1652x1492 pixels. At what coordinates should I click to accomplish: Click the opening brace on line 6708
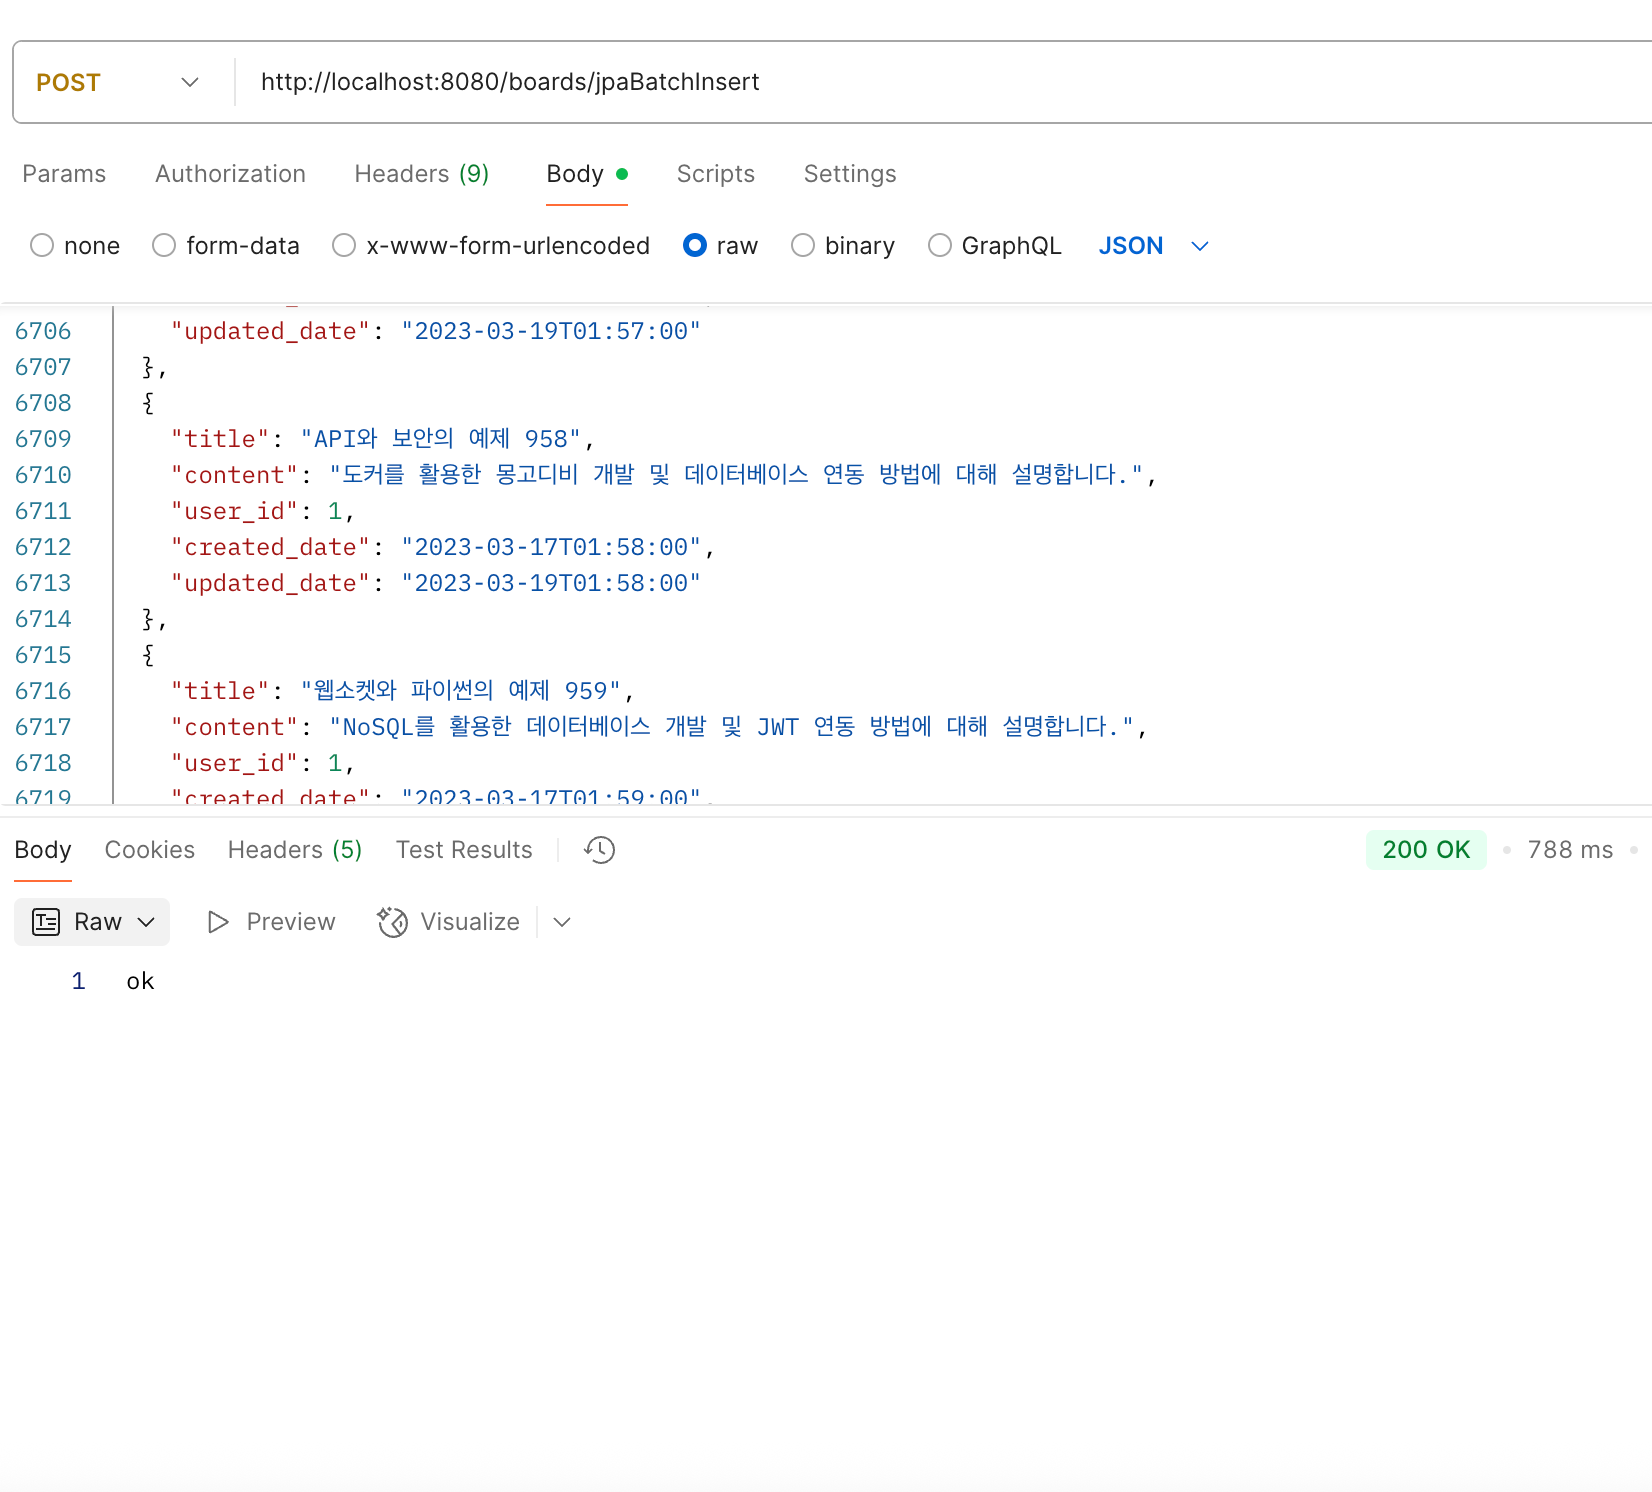pos(148,403)
